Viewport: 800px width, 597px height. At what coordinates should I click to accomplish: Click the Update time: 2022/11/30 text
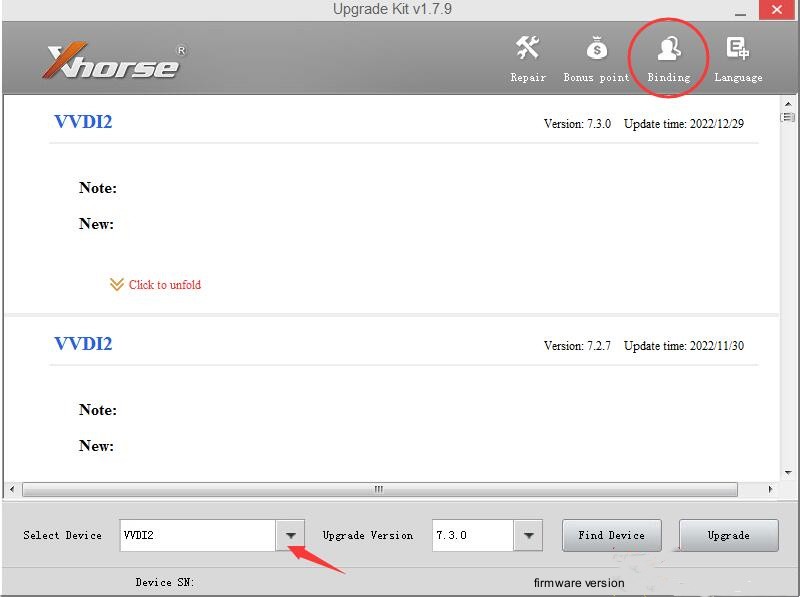point(684,346)
